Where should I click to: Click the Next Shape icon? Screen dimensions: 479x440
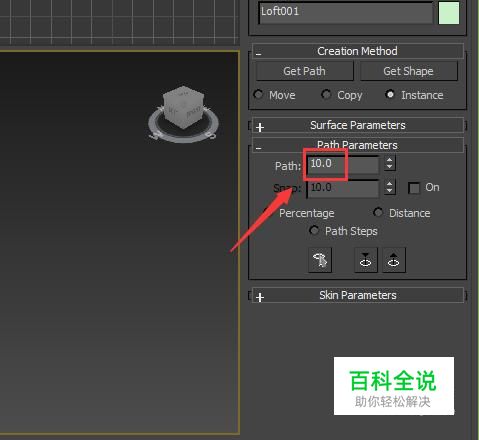pyautogui.click(x=394, y=260)
